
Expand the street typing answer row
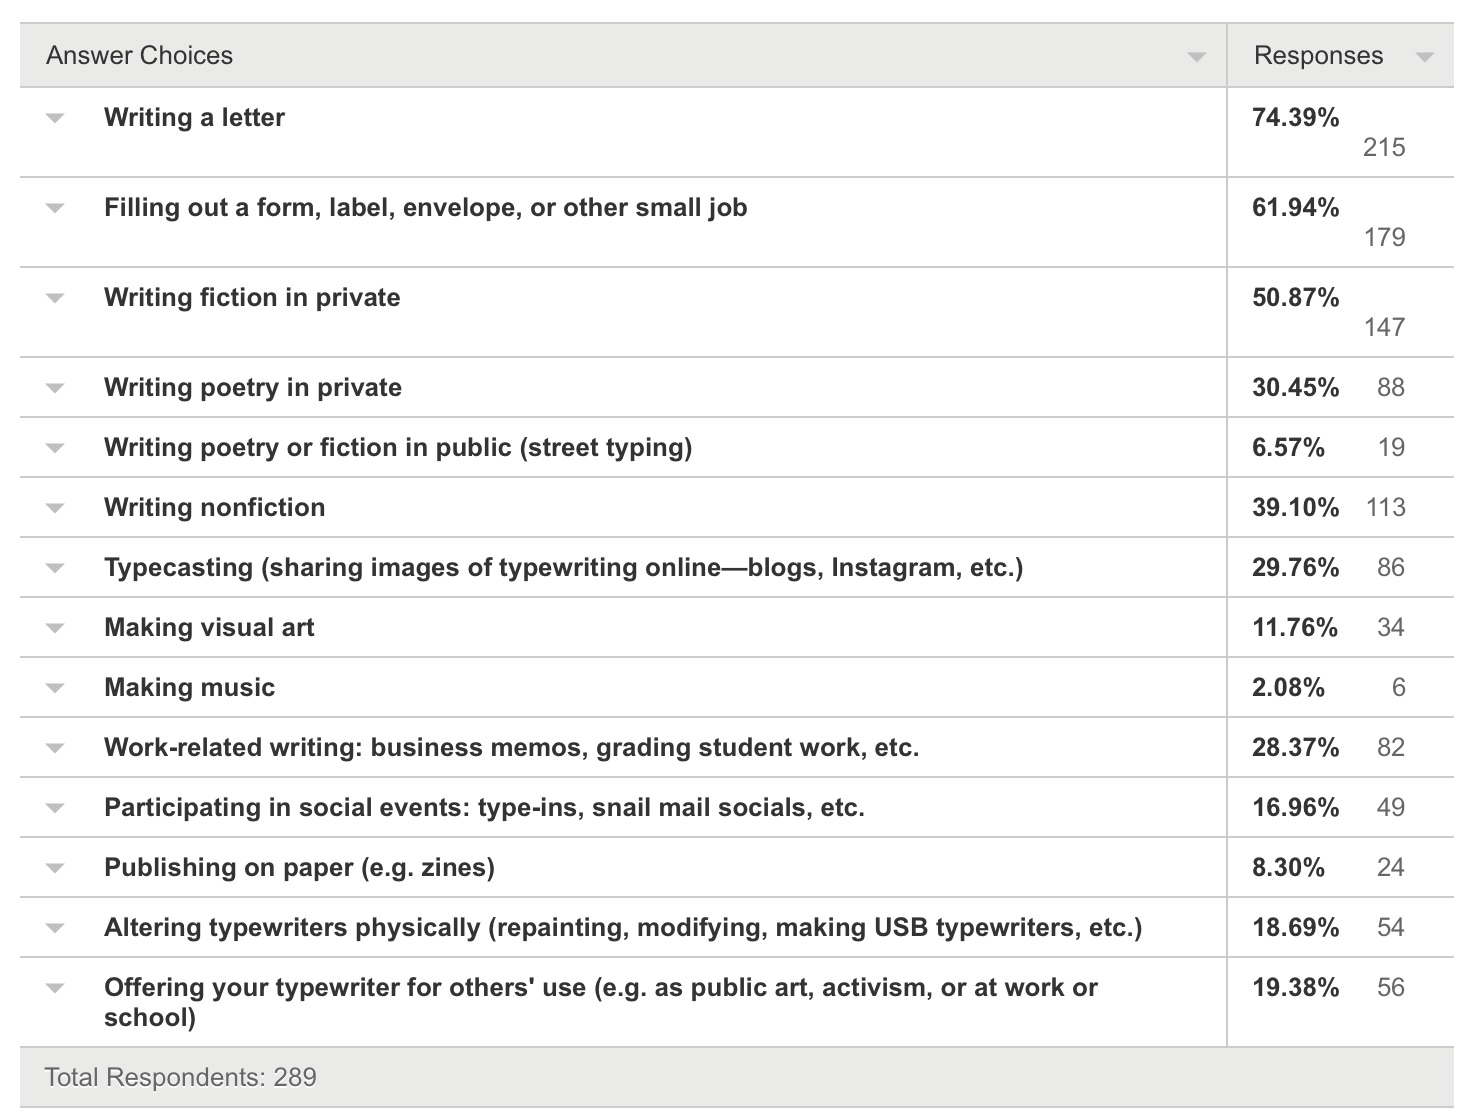click(53, 447)
